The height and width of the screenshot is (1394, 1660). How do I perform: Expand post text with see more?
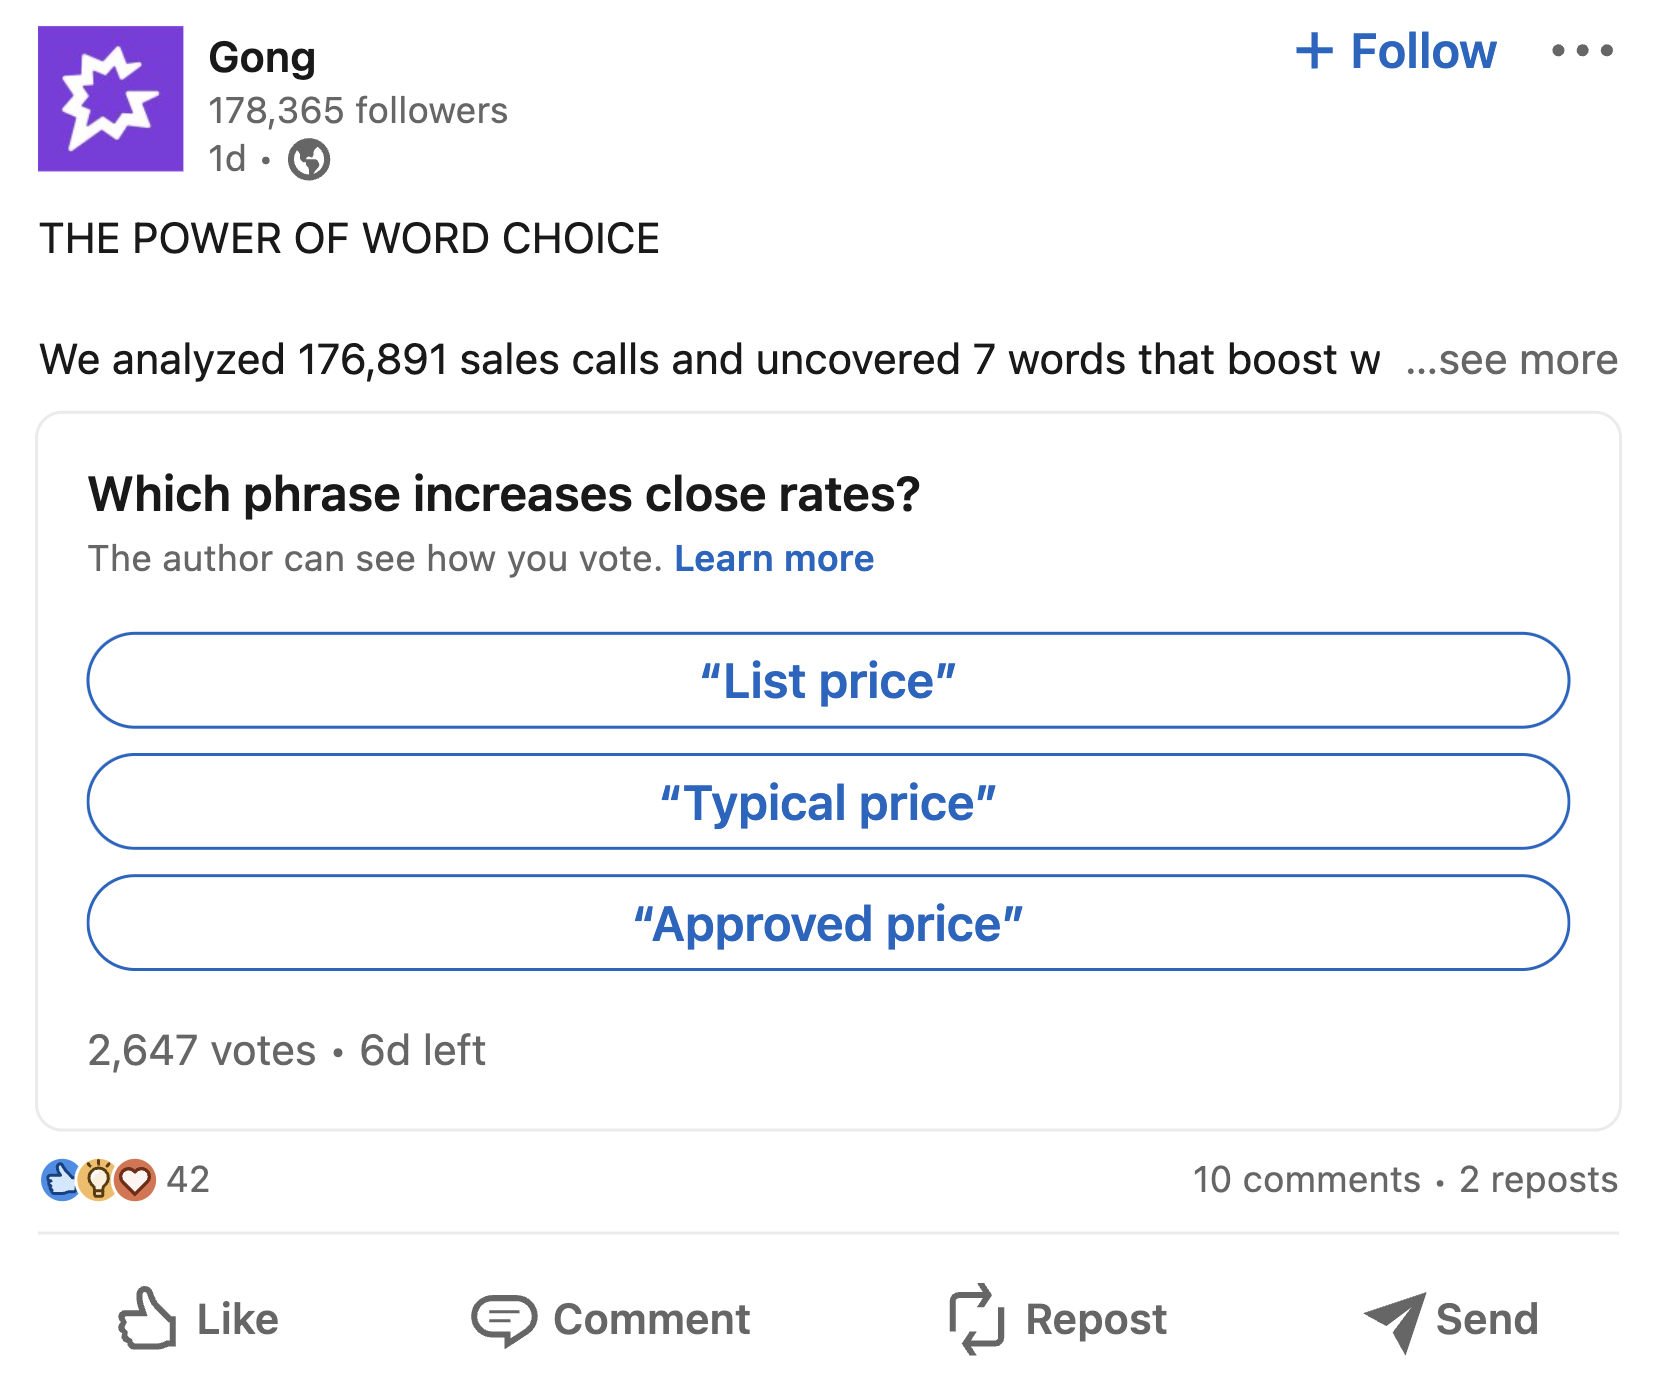pyautogui.click(x=1512, y=360)
